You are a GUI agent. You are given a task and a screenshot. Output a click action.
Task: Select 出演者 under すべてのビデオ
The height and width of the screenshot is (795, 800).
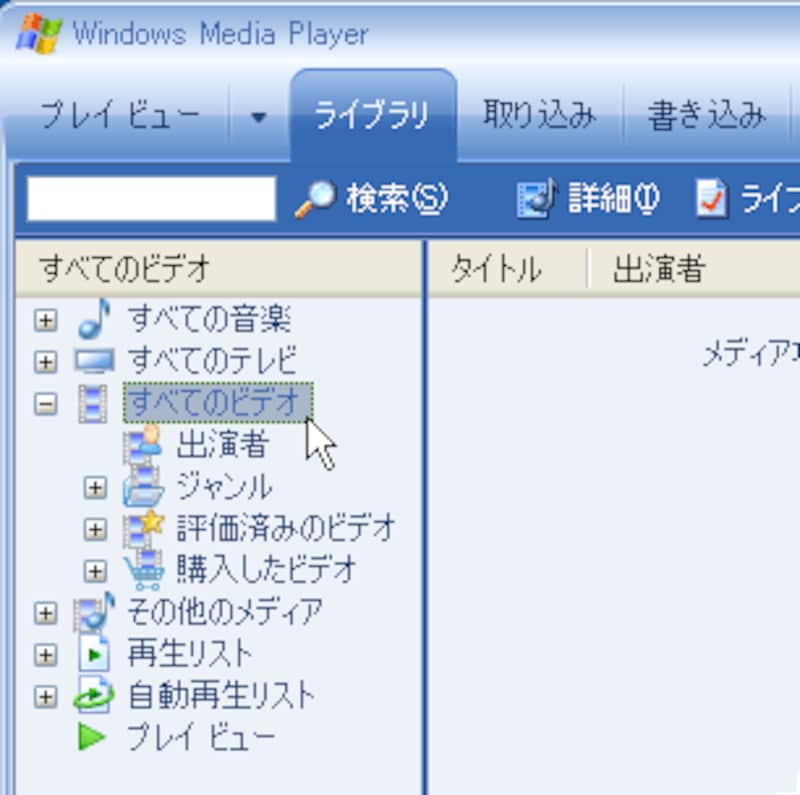pos(222,444)
